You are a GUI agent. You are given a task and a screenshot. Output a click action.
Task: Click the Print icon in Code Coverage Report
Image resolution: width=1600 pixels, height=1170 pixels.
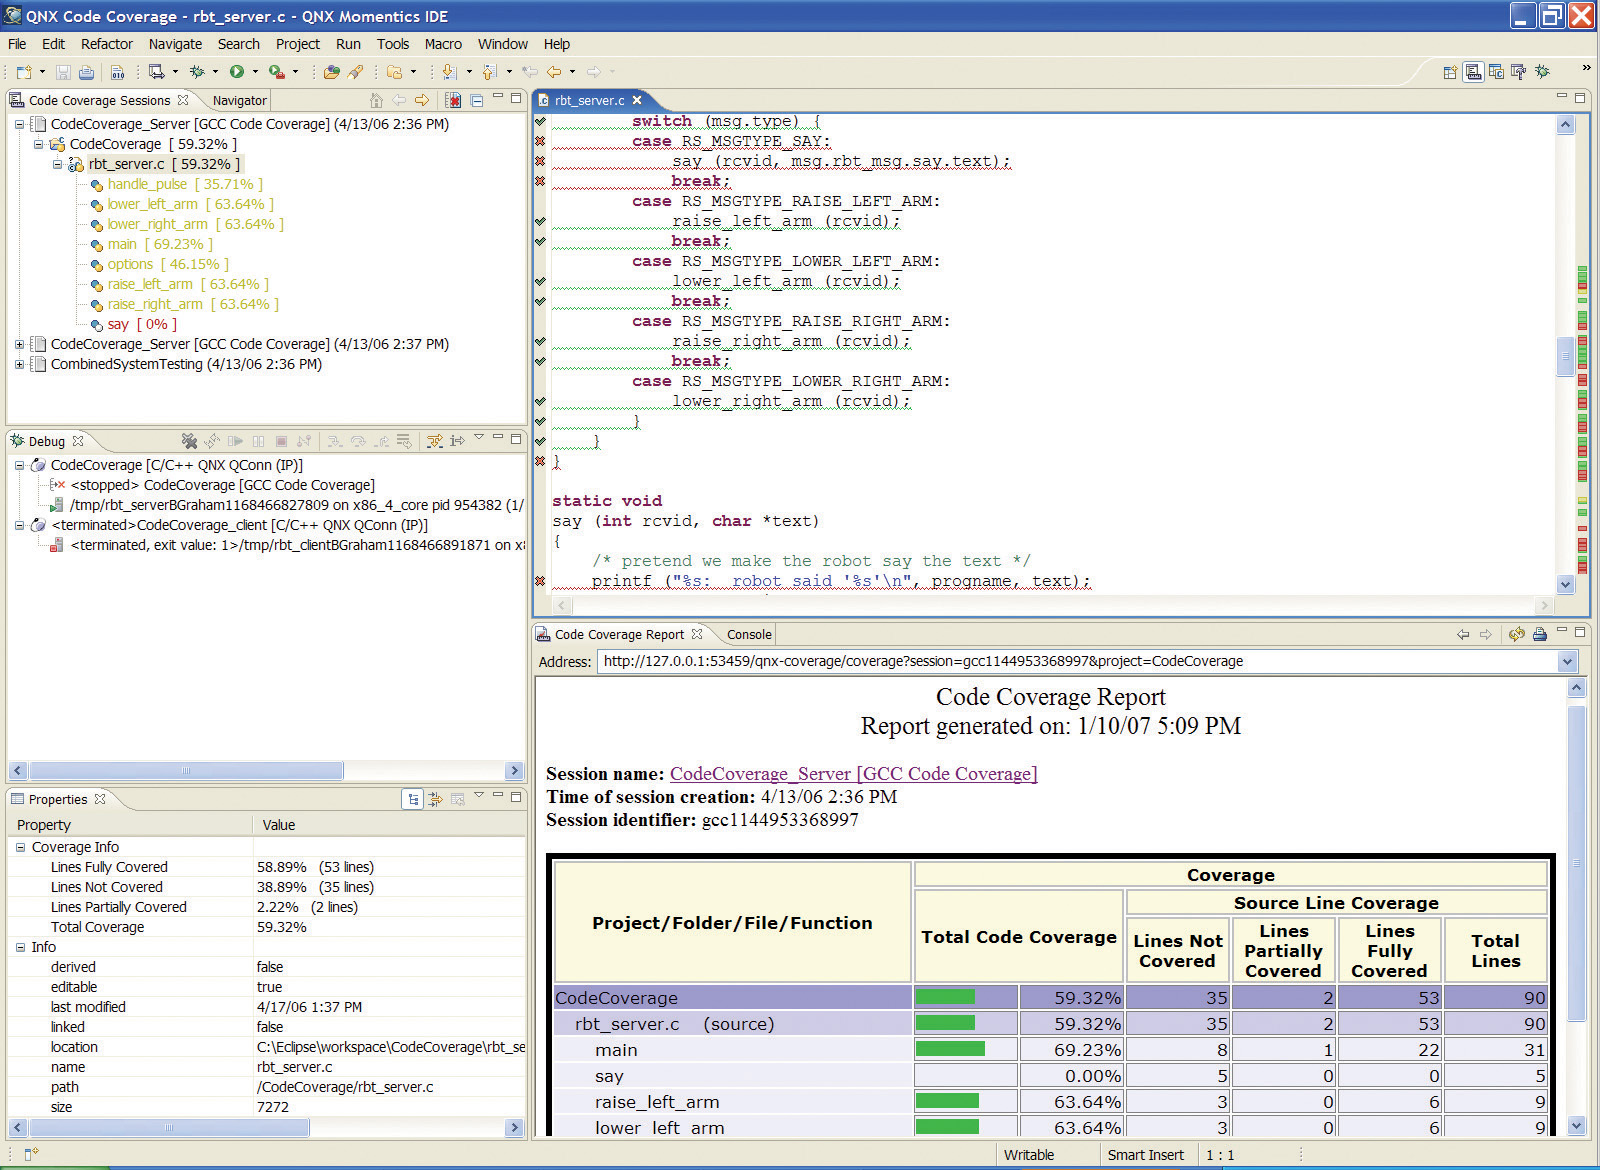point(1539,634)
